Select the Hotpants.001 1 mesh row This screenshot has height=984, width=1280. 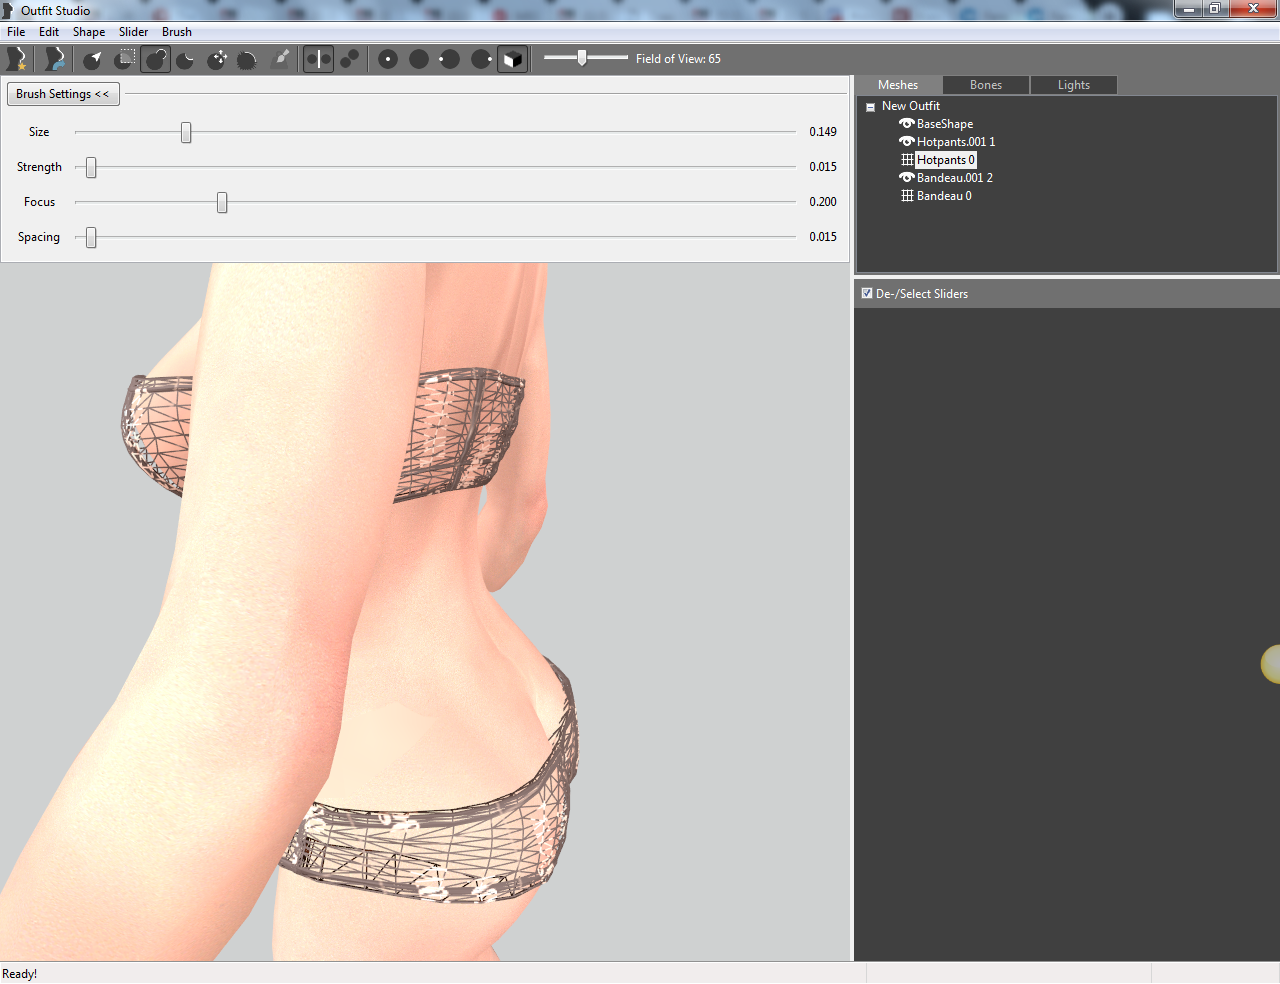[x=956, y=142]
